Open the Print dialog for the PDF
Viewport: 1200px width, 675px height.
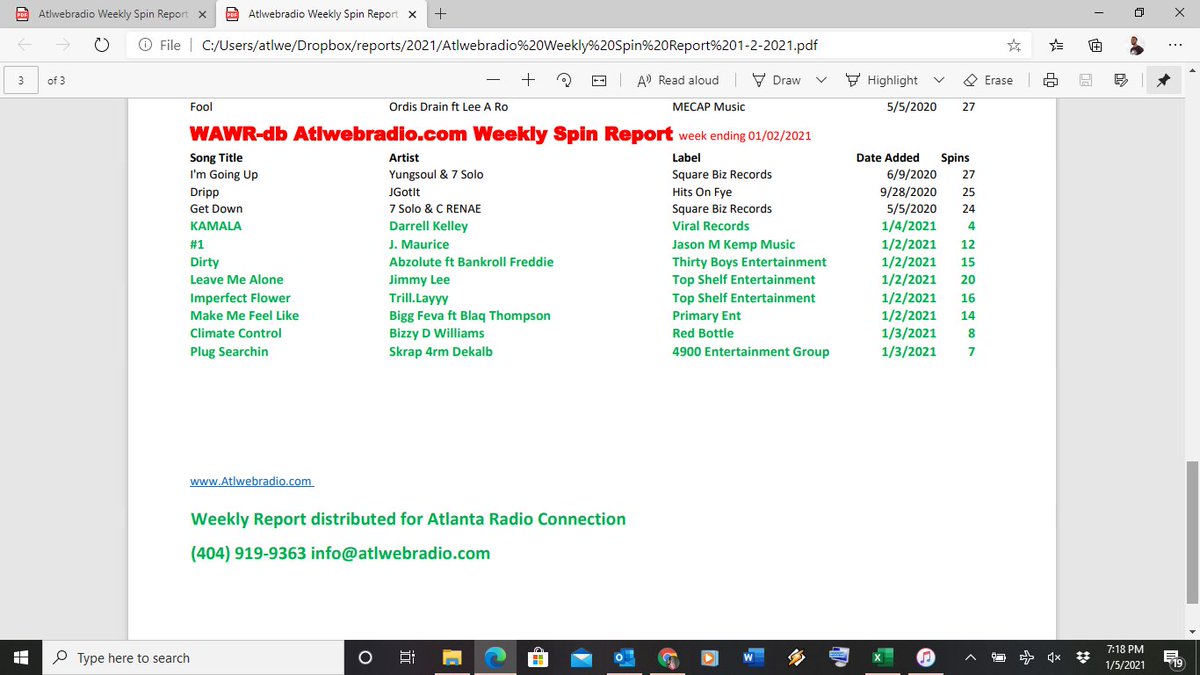click(x=1050, y=79)
